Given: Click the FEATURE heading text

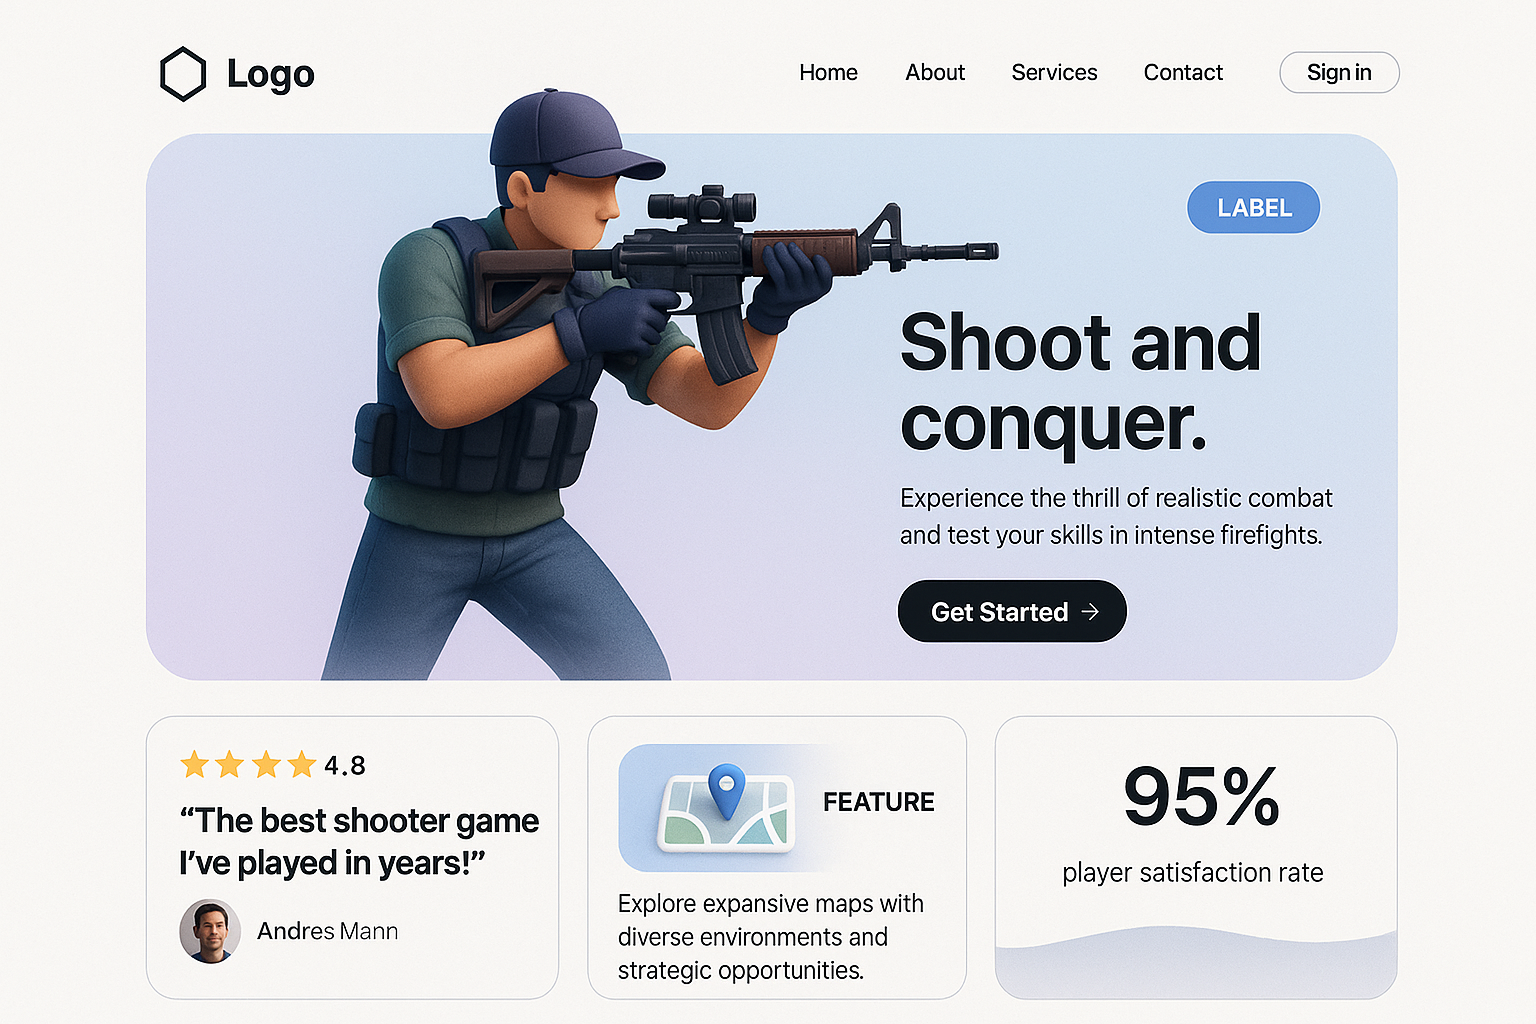Looking at the screenshot, I should (x=878, y=802).
